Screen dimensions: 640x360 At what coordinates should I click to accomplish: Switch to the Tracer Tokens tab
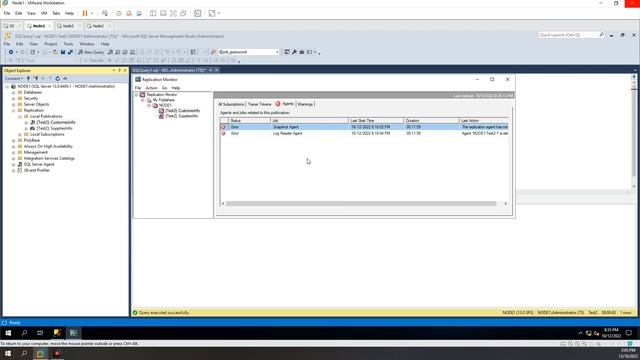(x=260, y=104)
